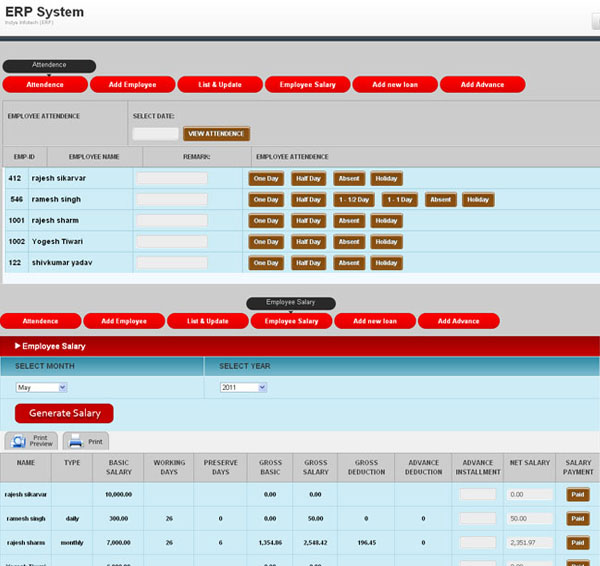Click the Print icon button
This screenshot has width=600, height=566.
tap(86, 441)
